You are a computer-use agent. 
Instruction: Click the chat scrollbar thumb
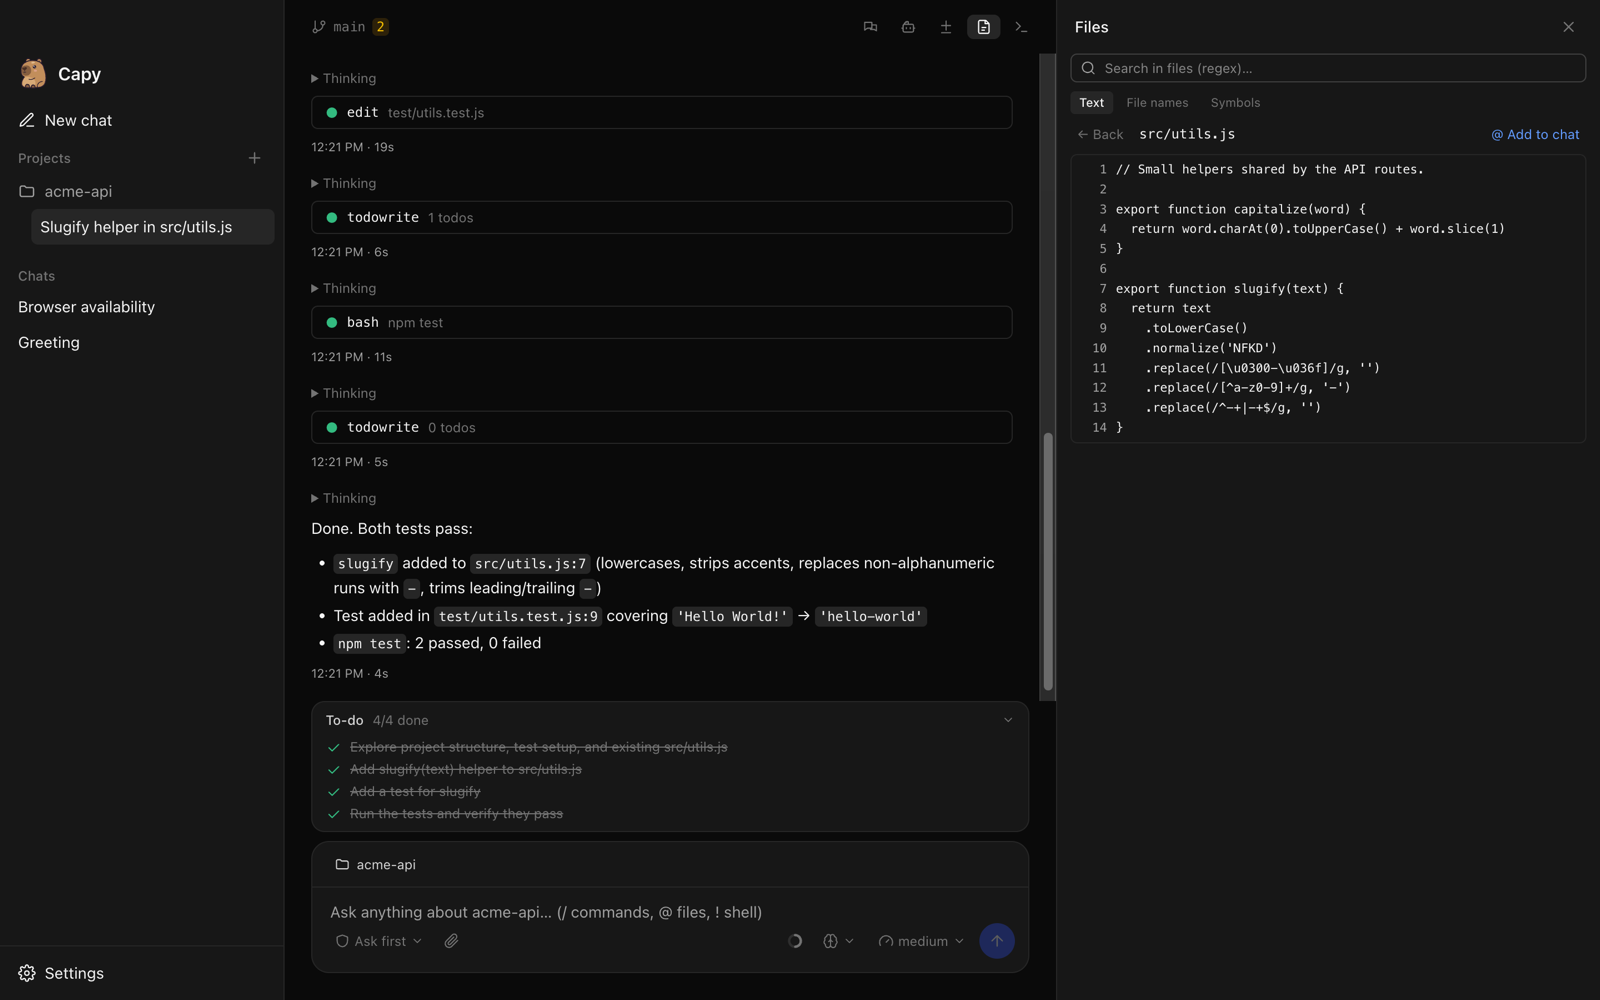pos(1048,561)
